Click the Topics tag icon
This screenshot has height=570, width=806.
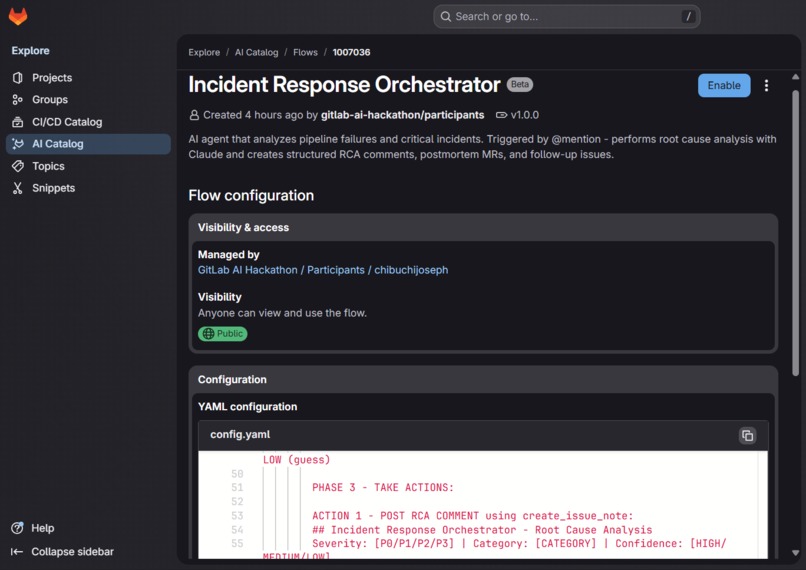point(17,166)
